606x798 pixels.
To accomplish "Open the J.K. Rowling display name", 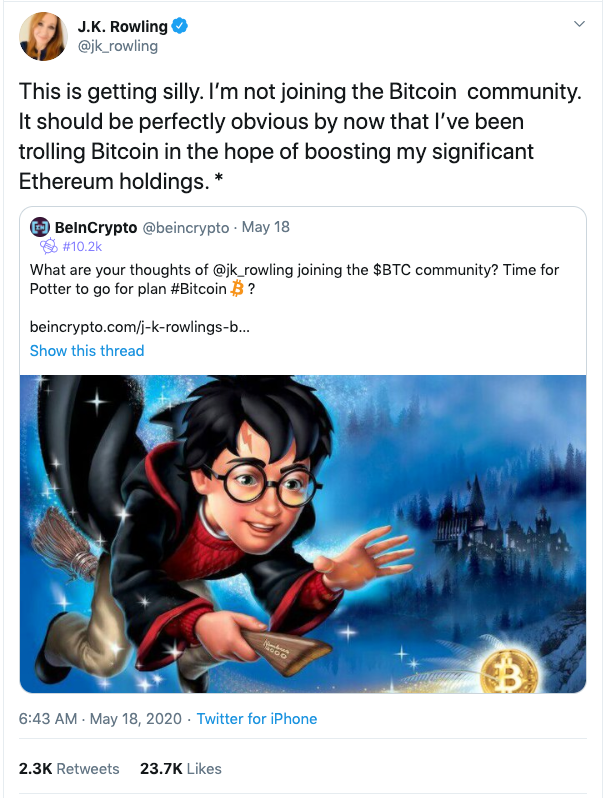I will (122, 26).
